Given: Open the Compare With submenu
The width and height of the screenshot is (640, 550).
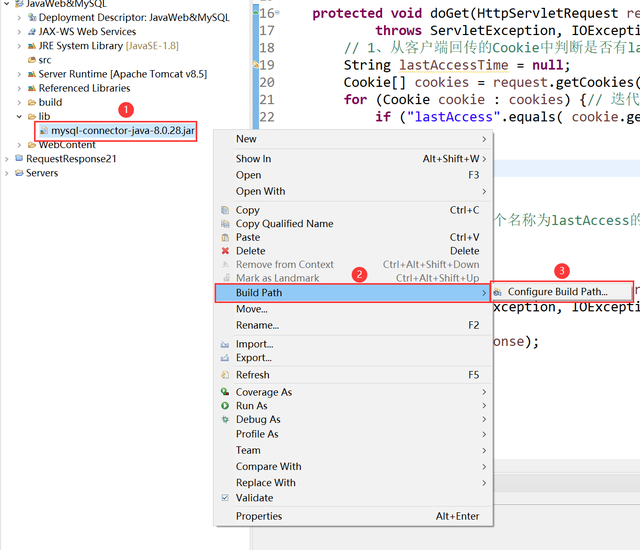Looking at the screenshot, I should click(353, 466).
